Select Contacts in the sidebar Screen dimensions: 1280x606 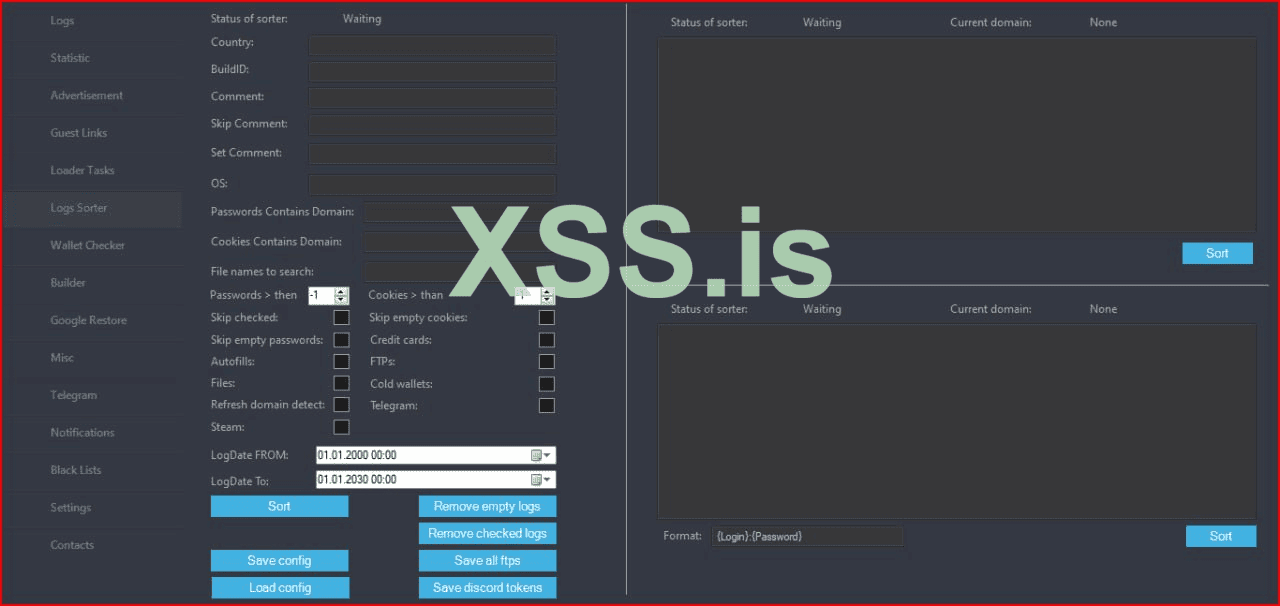[72, 545]
